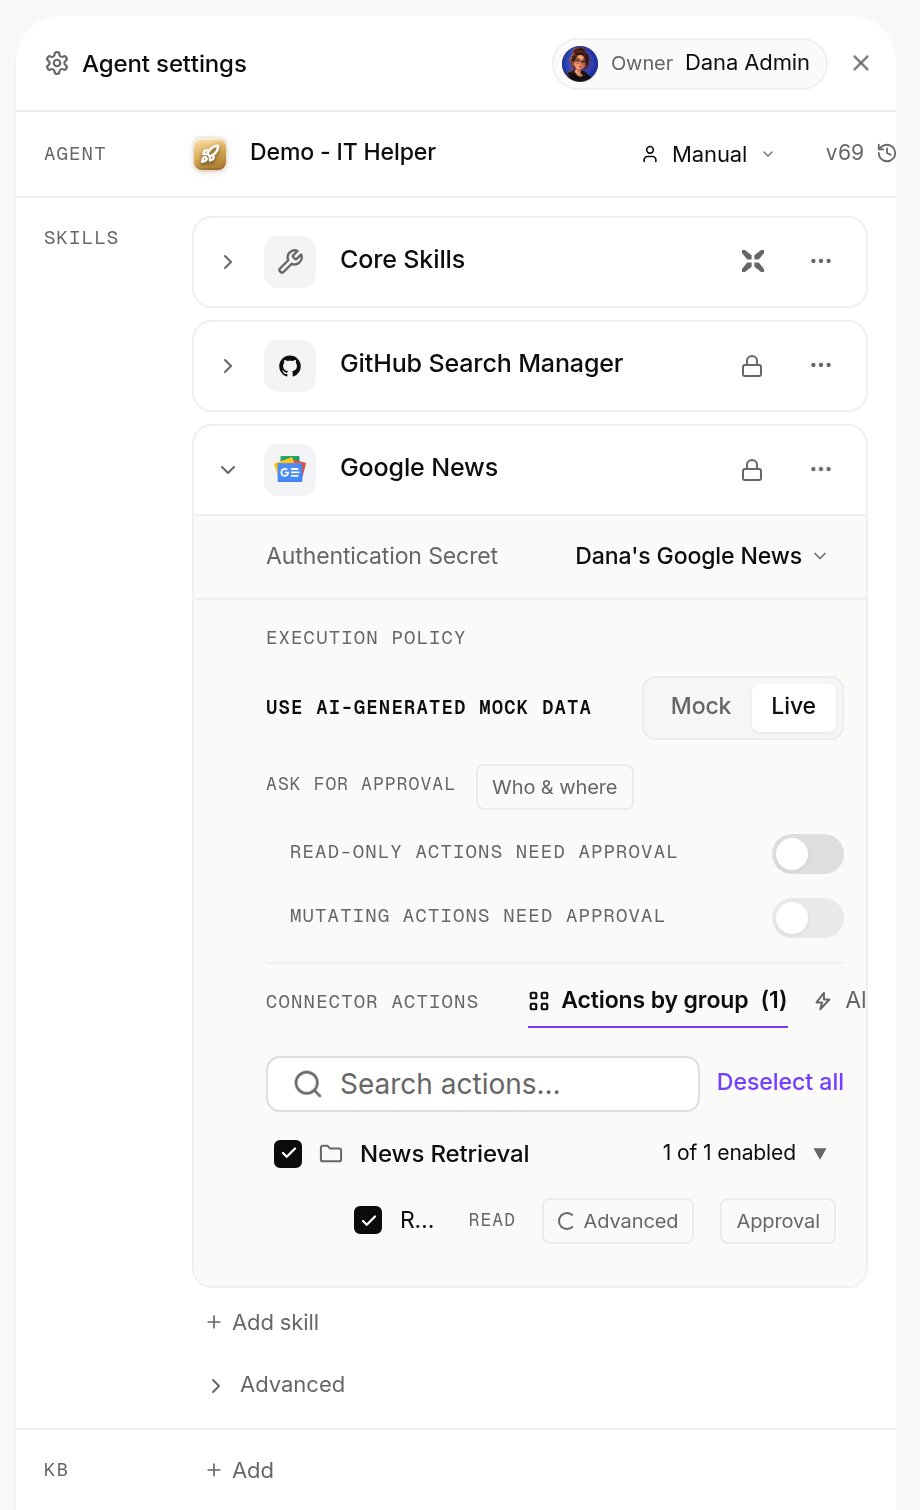920x1510 pixels.
Task: Click the Approval button for the action
Action: click(x=778, y=1221)
